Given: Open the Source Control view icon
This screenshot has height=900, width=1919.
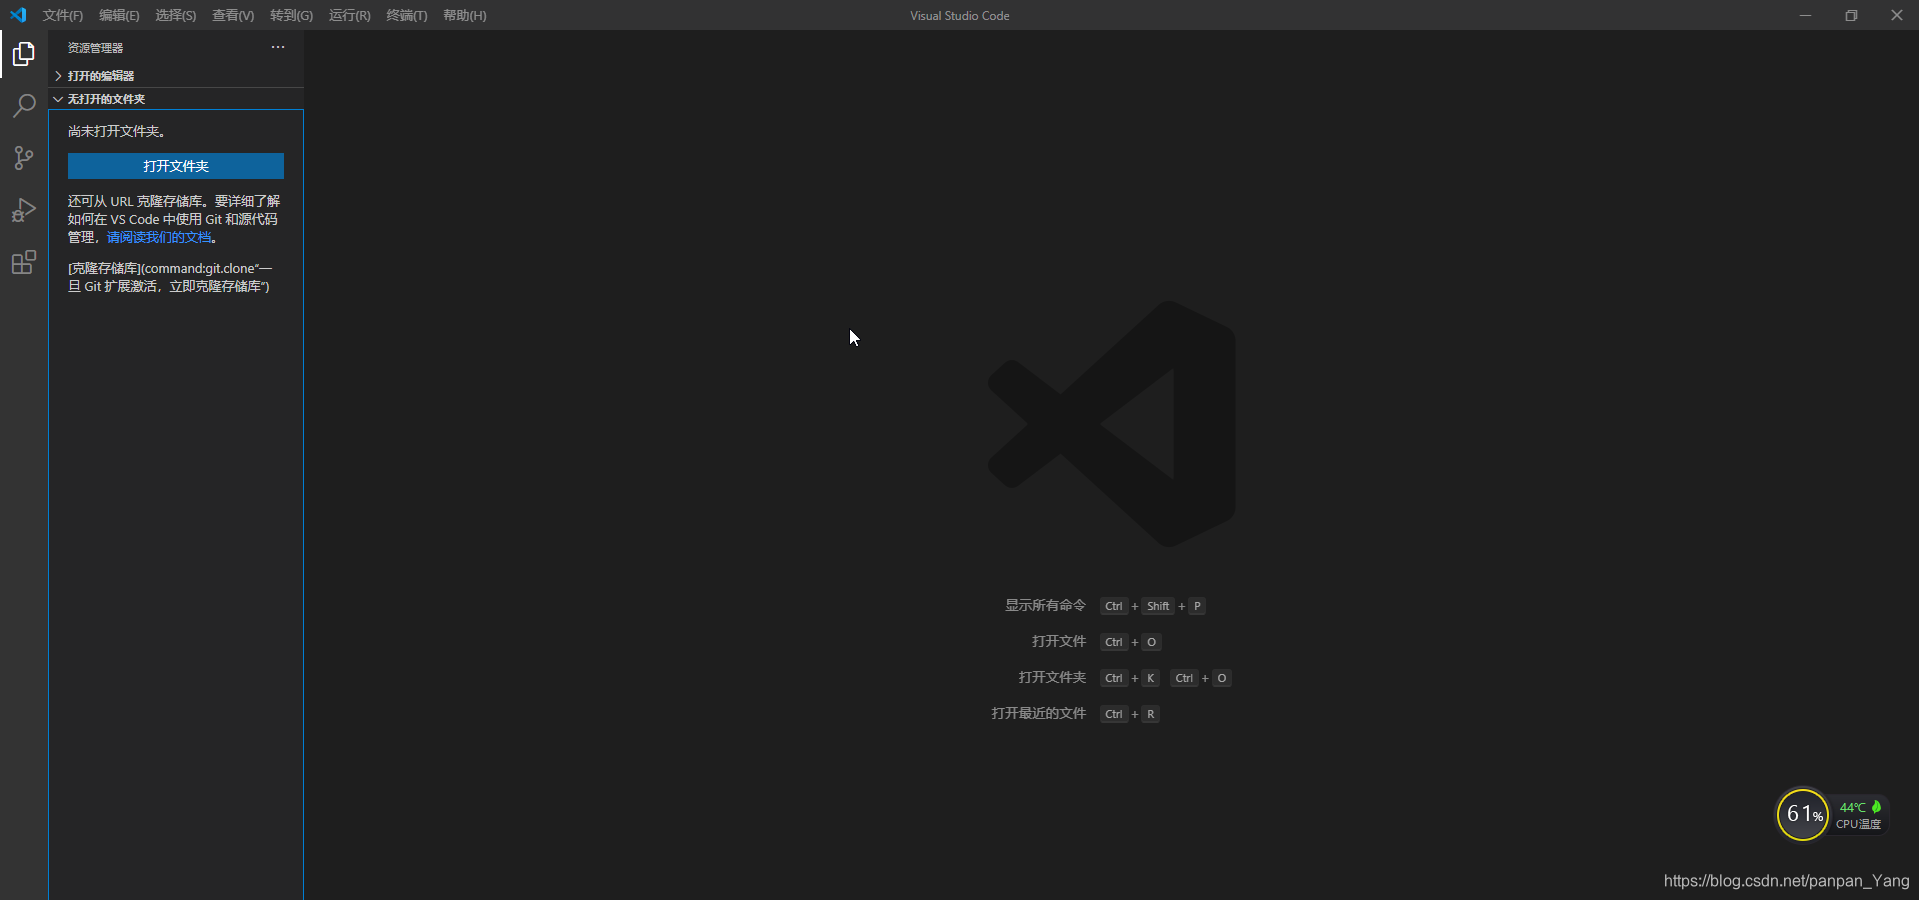Looking at the screenshot, I should [x=24, y=158].
